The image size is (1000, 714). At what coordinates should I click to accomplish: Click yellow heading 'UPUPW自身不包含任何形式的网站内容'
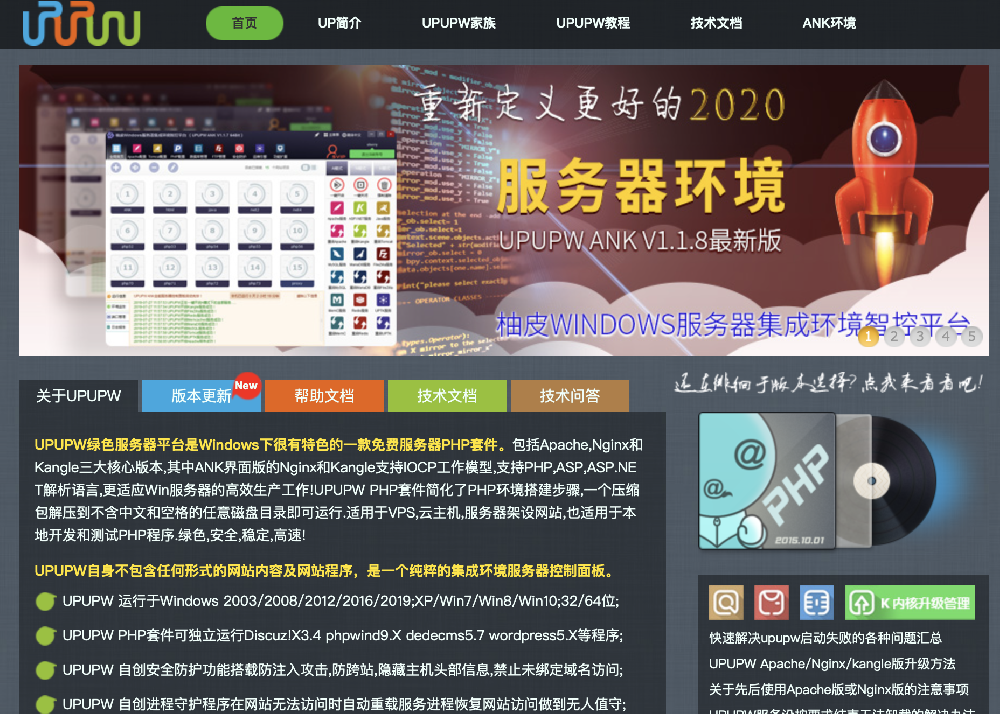click(325, 571)
